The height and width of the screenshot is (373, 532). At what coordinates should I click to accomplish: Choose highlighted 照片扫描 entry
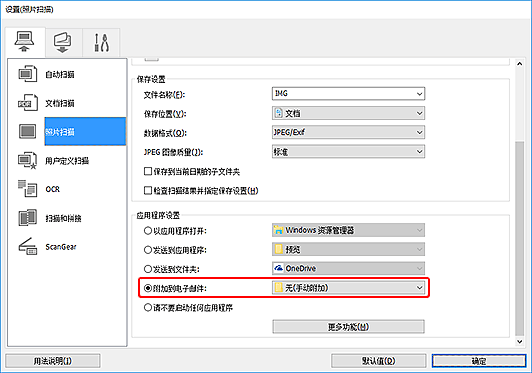tap(85, 131)
